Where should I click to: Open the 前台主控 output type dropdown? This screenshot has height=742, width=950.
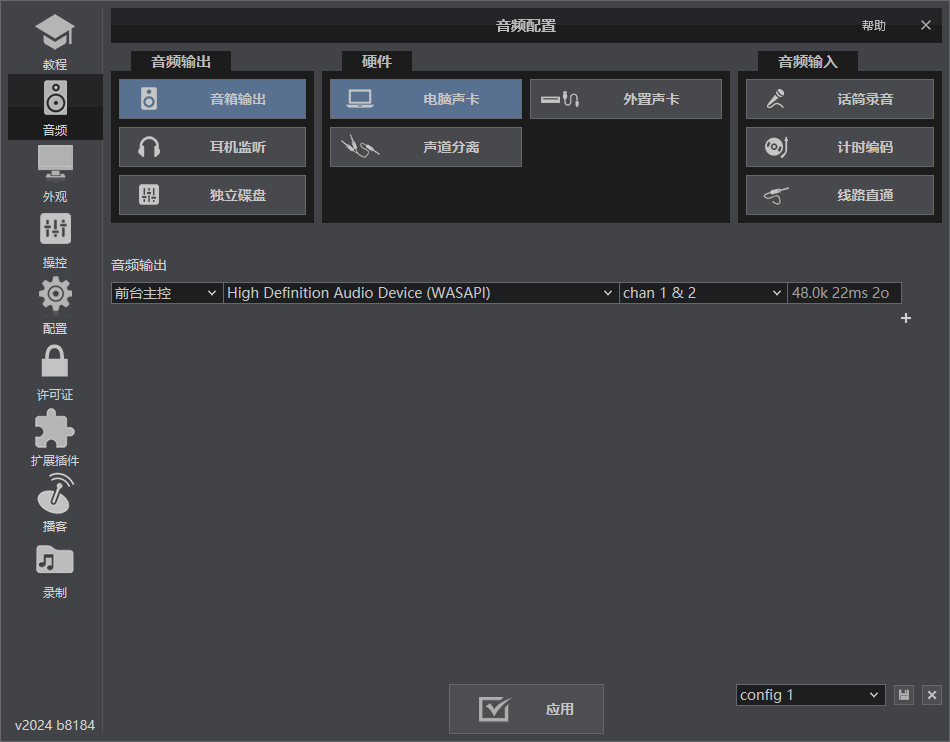pyautogui.click(x=167, y=293)
